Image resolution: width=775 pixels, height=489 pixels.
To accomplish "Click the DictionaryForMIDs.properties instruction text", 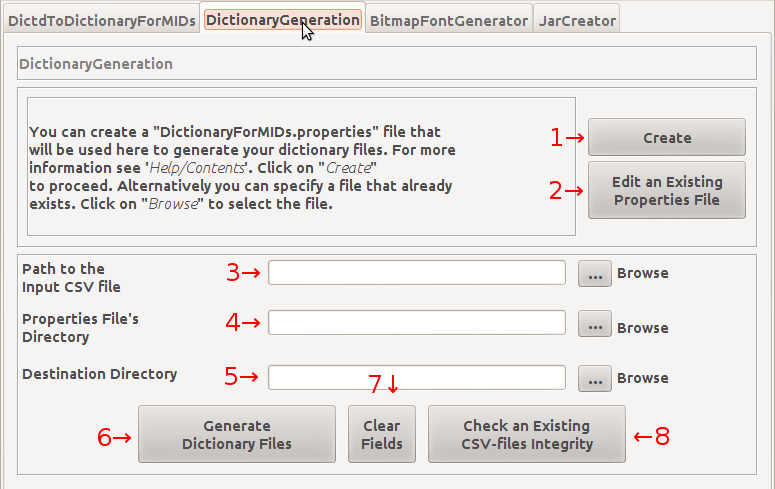I will point(240,168).
